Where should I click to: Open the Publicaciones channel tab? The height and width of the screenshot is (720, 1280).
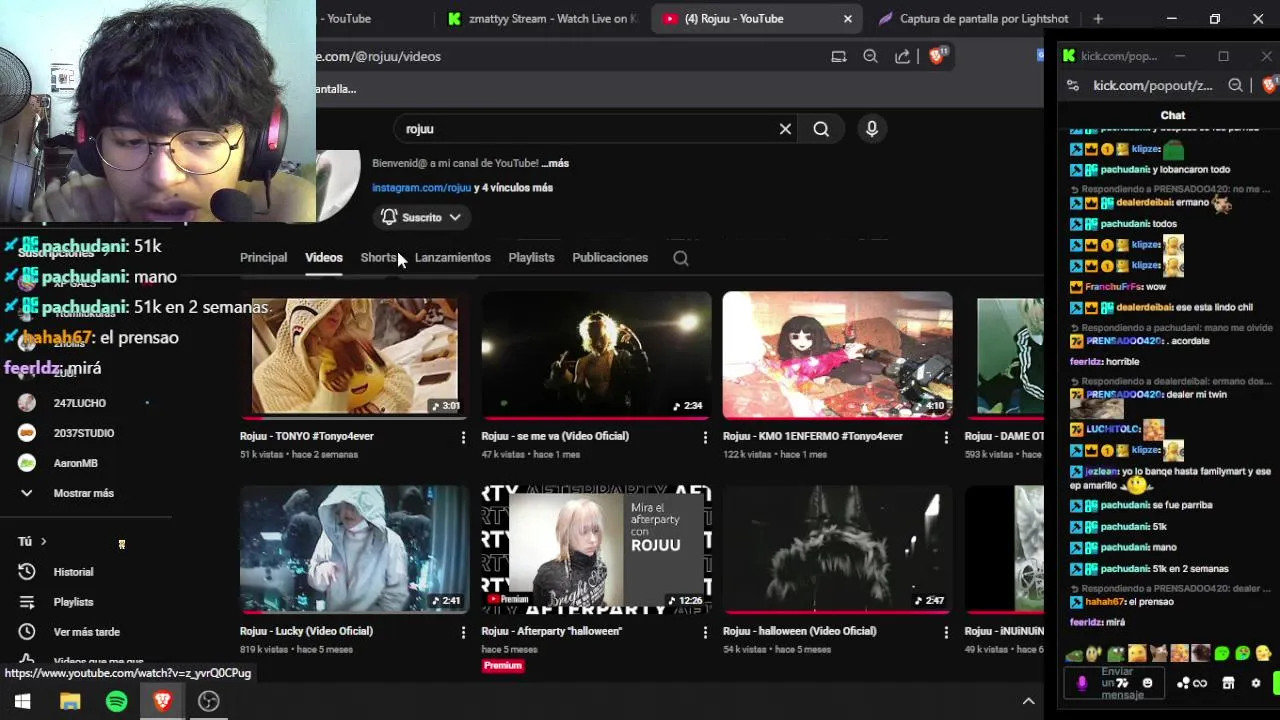(x=610, y=258)
